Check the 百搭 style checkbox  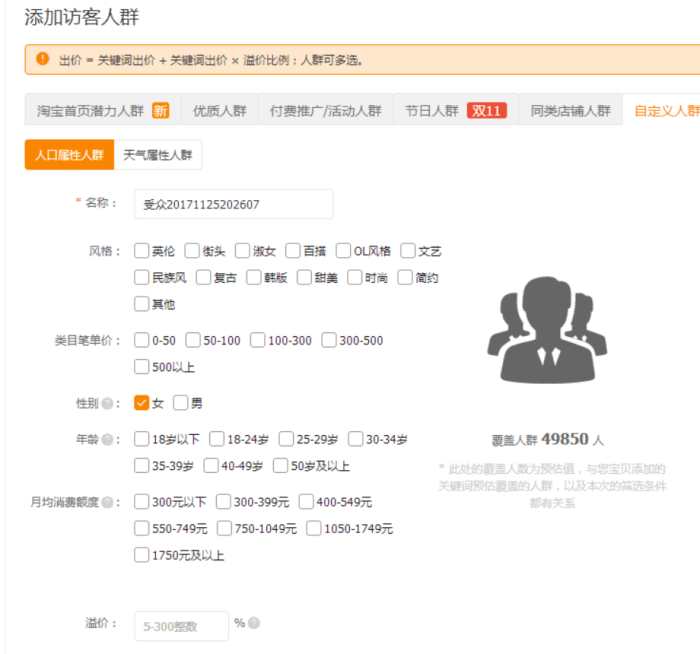click(x=293, y=251)
